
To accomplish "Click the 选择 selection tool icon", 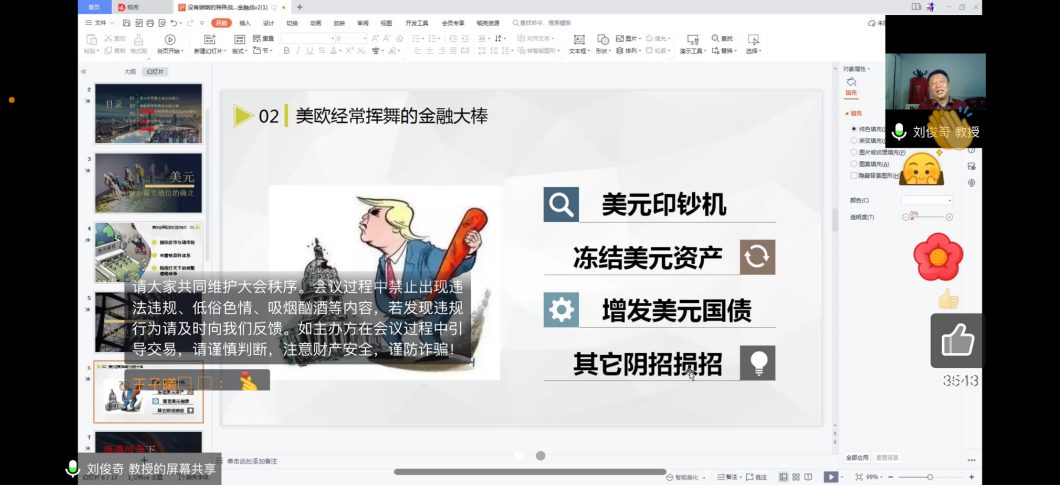I will [x=753, y=40].
